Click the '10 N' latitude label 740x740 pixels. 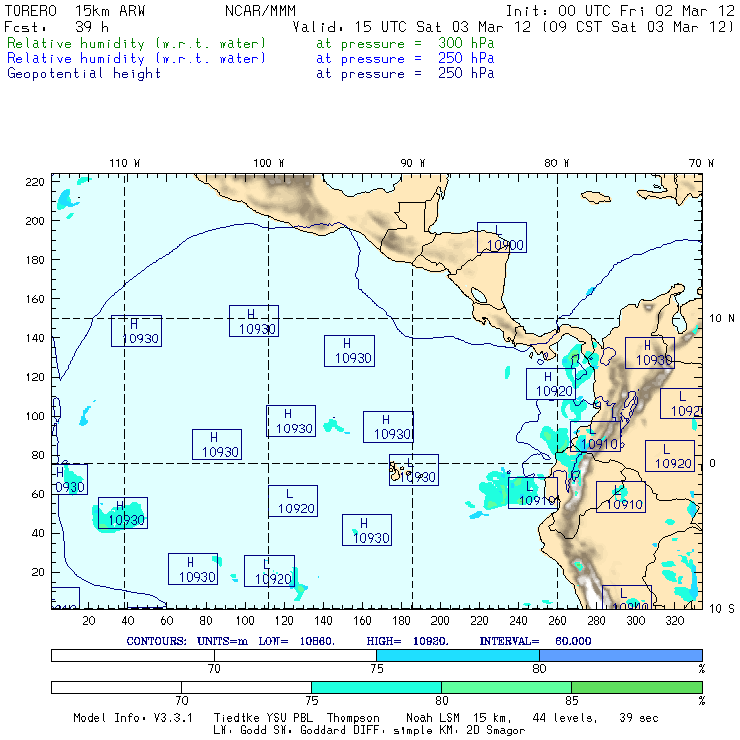[x=722, y=319]
